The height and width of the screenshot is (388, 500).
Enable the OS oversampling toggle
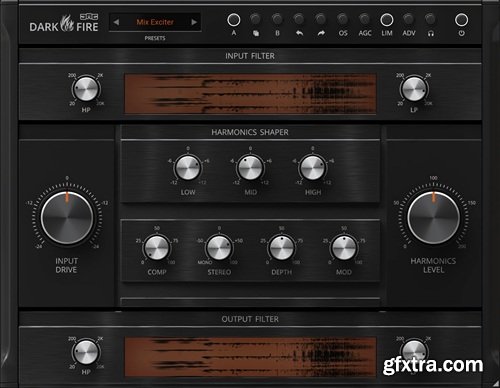tap(343, 19)
